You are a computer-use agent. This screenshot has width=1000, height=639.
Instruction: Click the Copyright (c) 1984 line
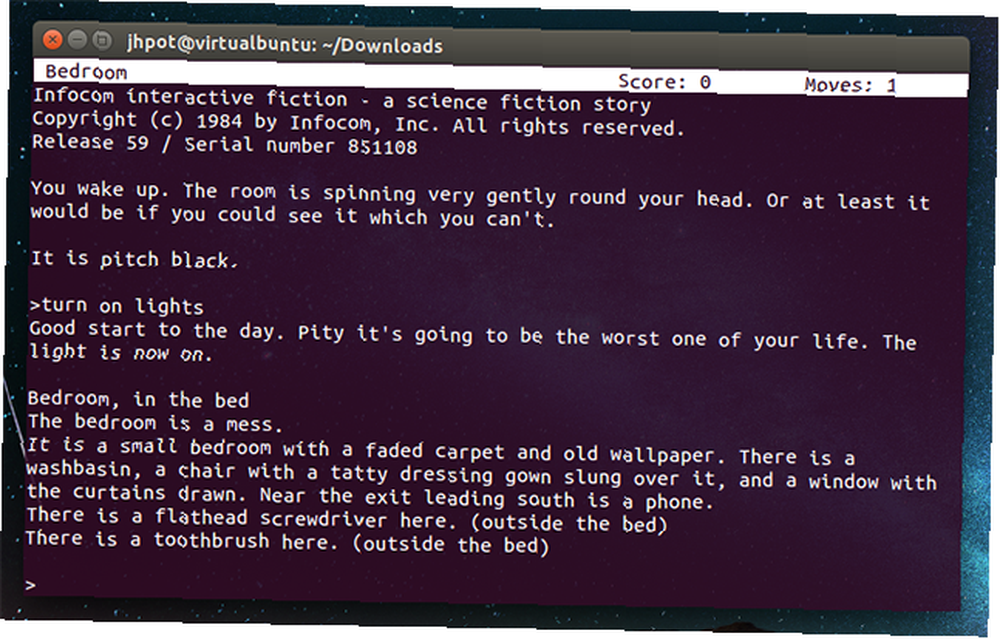click(358, 123)
